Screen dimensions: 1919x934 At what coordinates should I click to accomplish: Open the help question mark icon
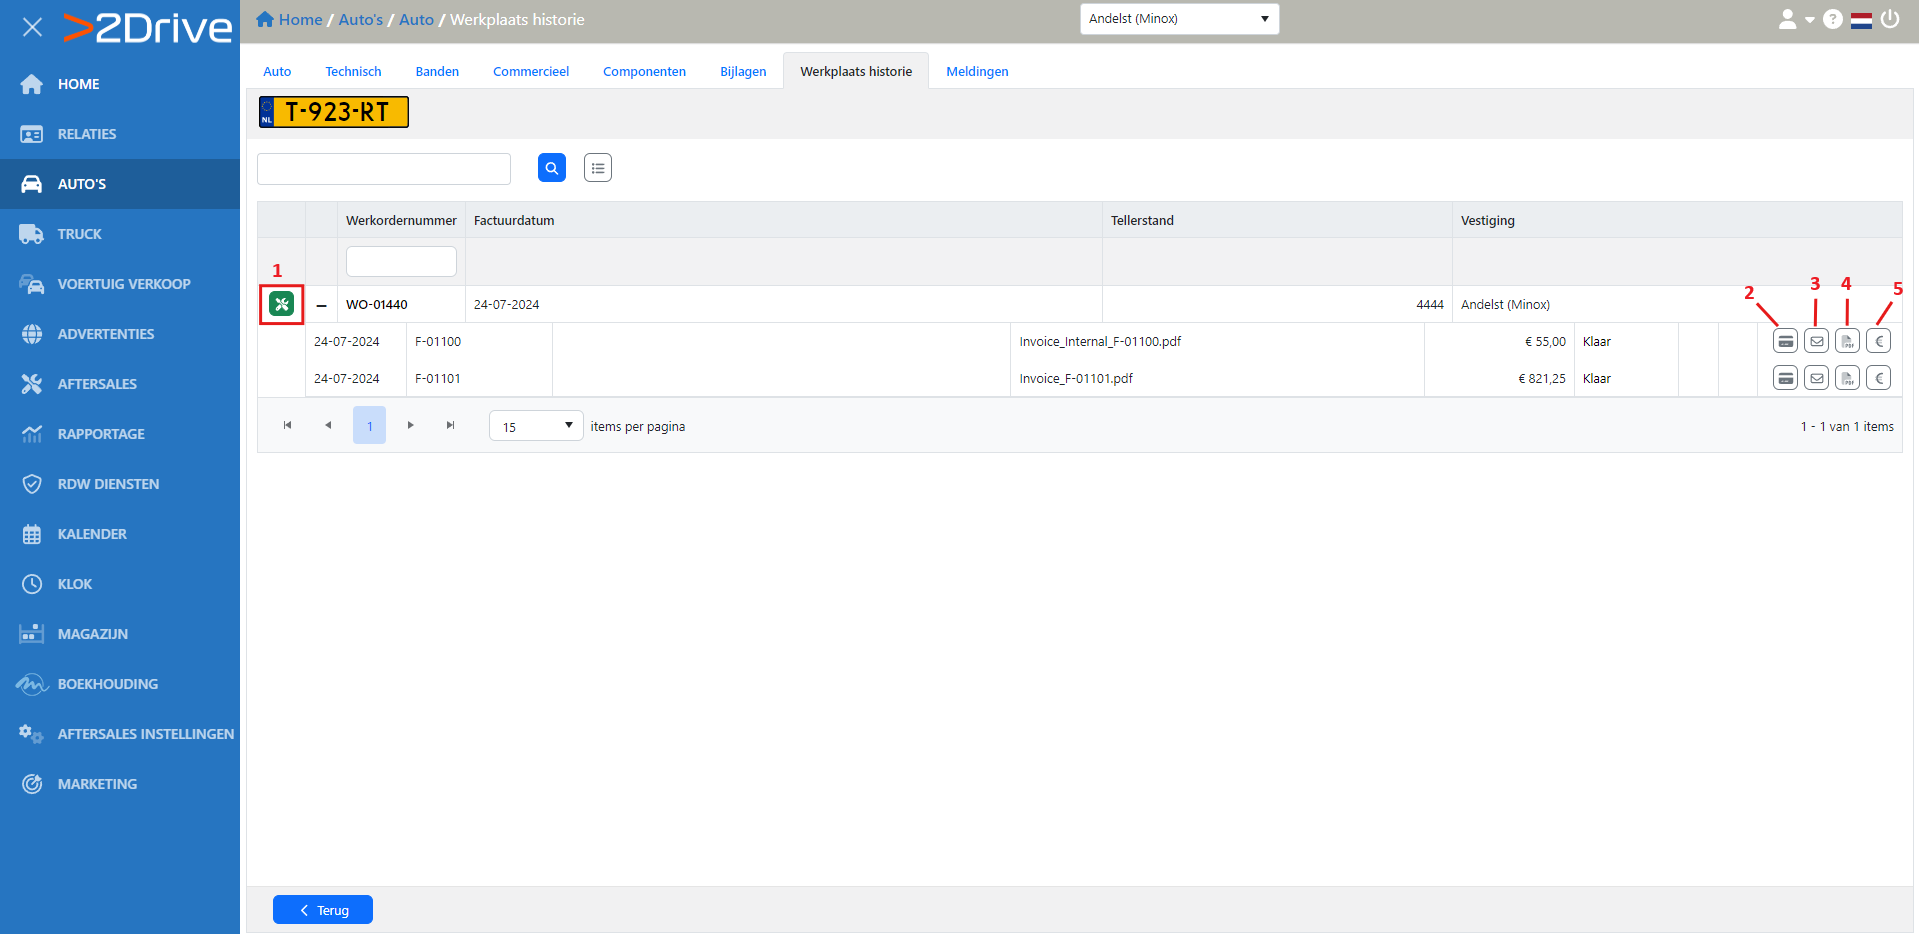click(x=1832, y=19)
